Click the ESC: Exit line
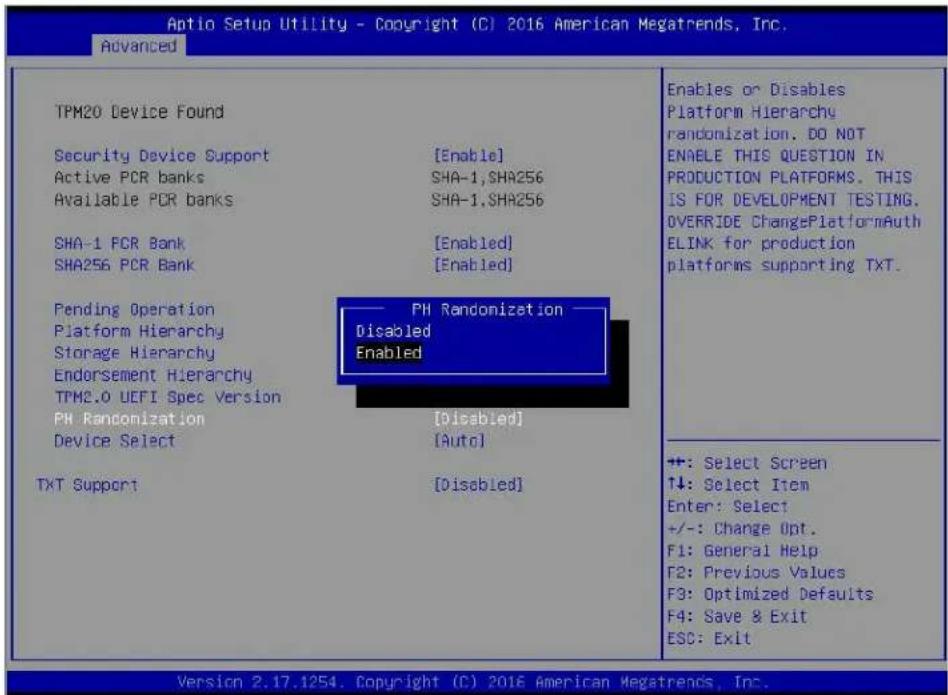The image size is (948, 695). [x=709, y=638]
